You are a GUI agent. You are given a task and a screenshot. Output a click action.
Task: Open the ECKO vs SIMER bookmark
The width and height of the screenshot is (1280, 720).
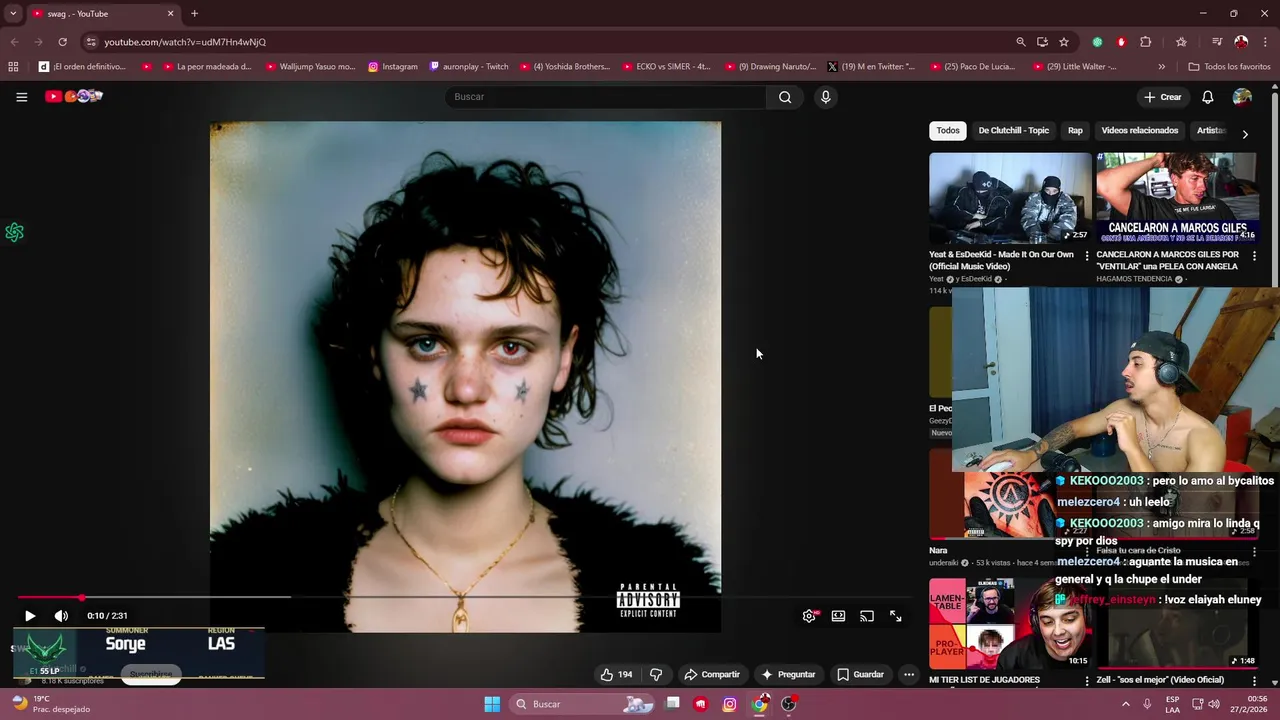click(x=666, y=67)
